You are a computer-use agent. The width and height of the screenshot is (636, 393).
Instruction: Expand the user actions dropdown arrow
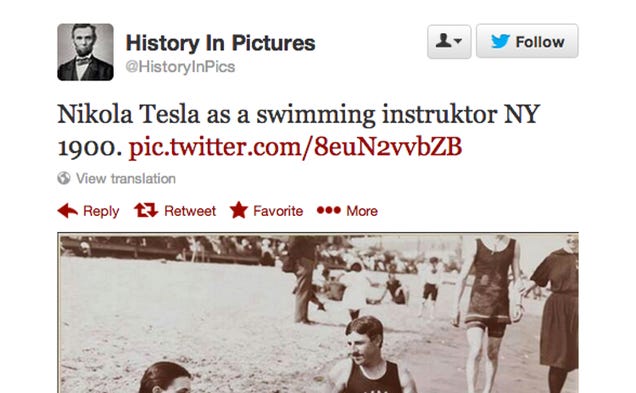[458, 41]
